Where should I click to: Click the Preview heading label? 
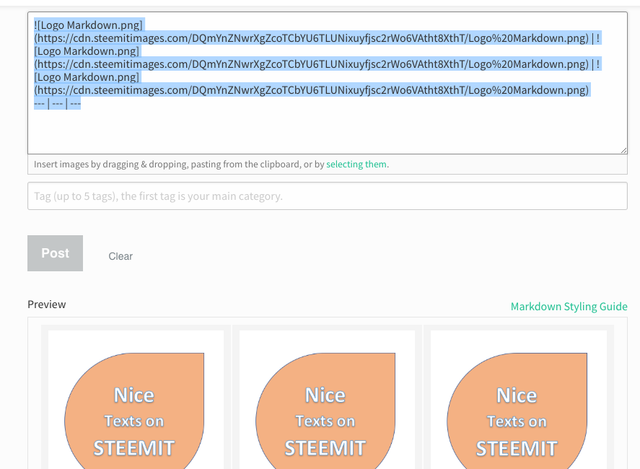[46, 304]
